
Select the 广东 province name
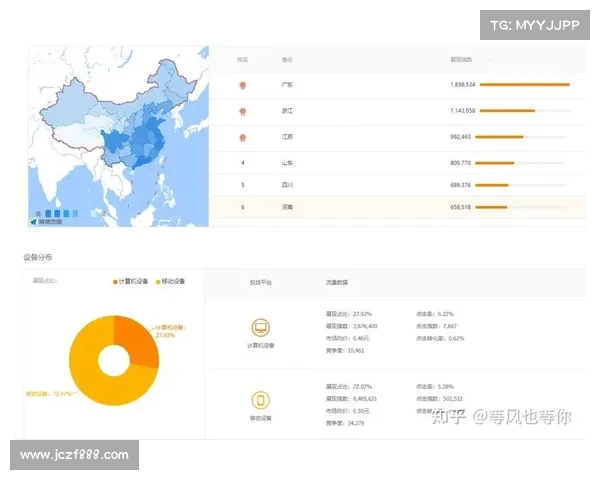(x=287, y=85)
